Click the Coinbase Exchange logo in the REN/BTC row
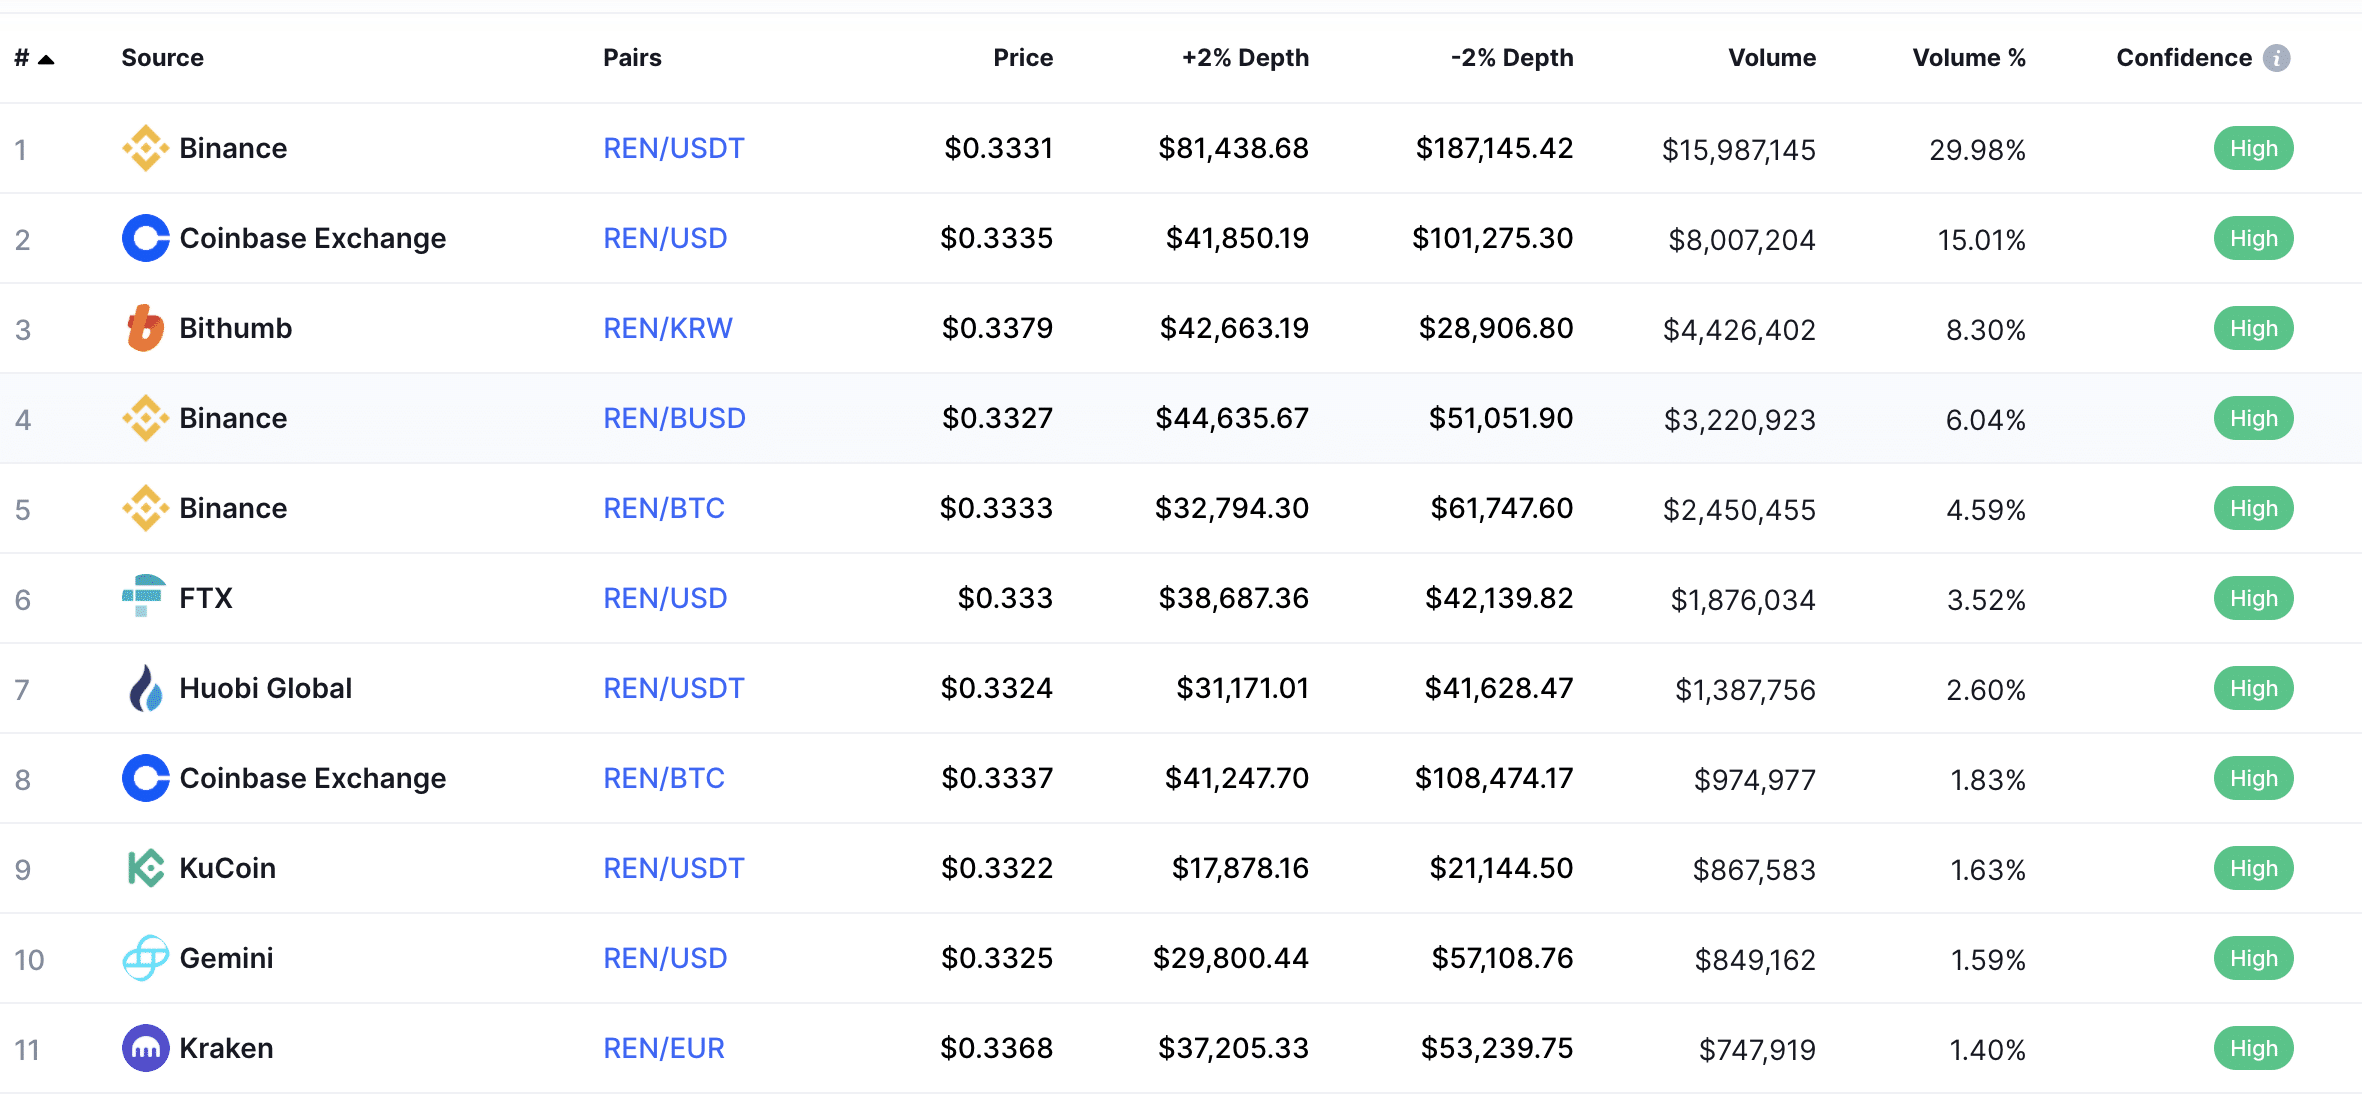 tap(145, 778)
